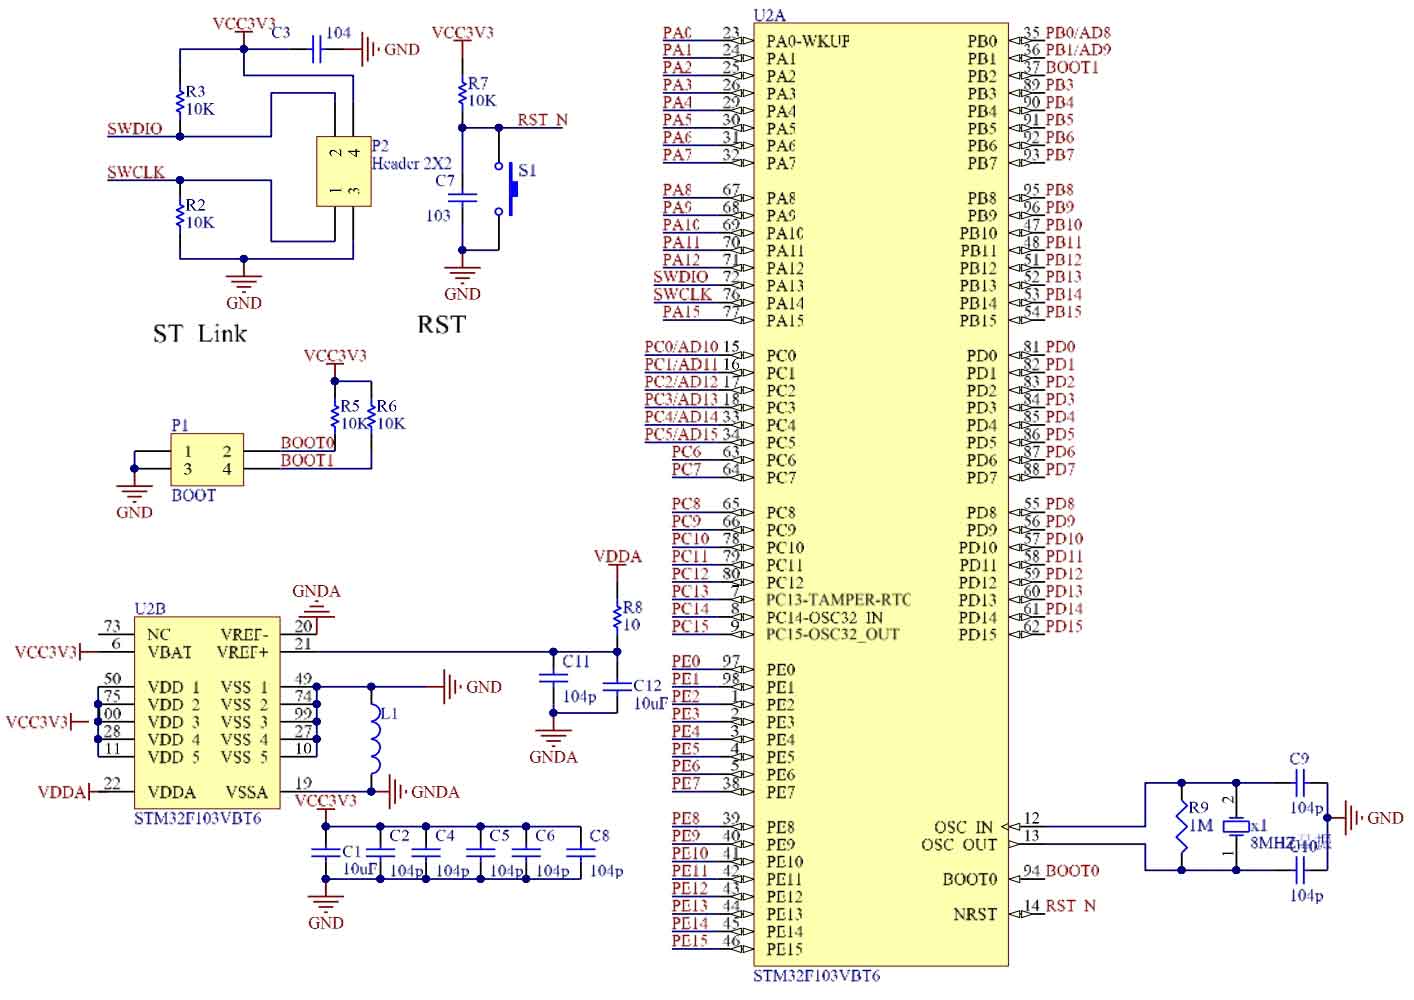Click capacitor C3 labeled 104

point(318,48)
